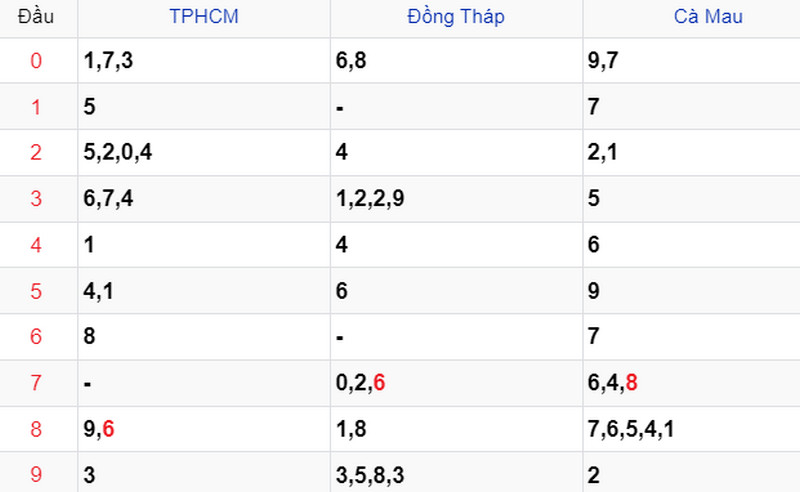
Task: Open the Cà Mau column header link
Action: 708,16
